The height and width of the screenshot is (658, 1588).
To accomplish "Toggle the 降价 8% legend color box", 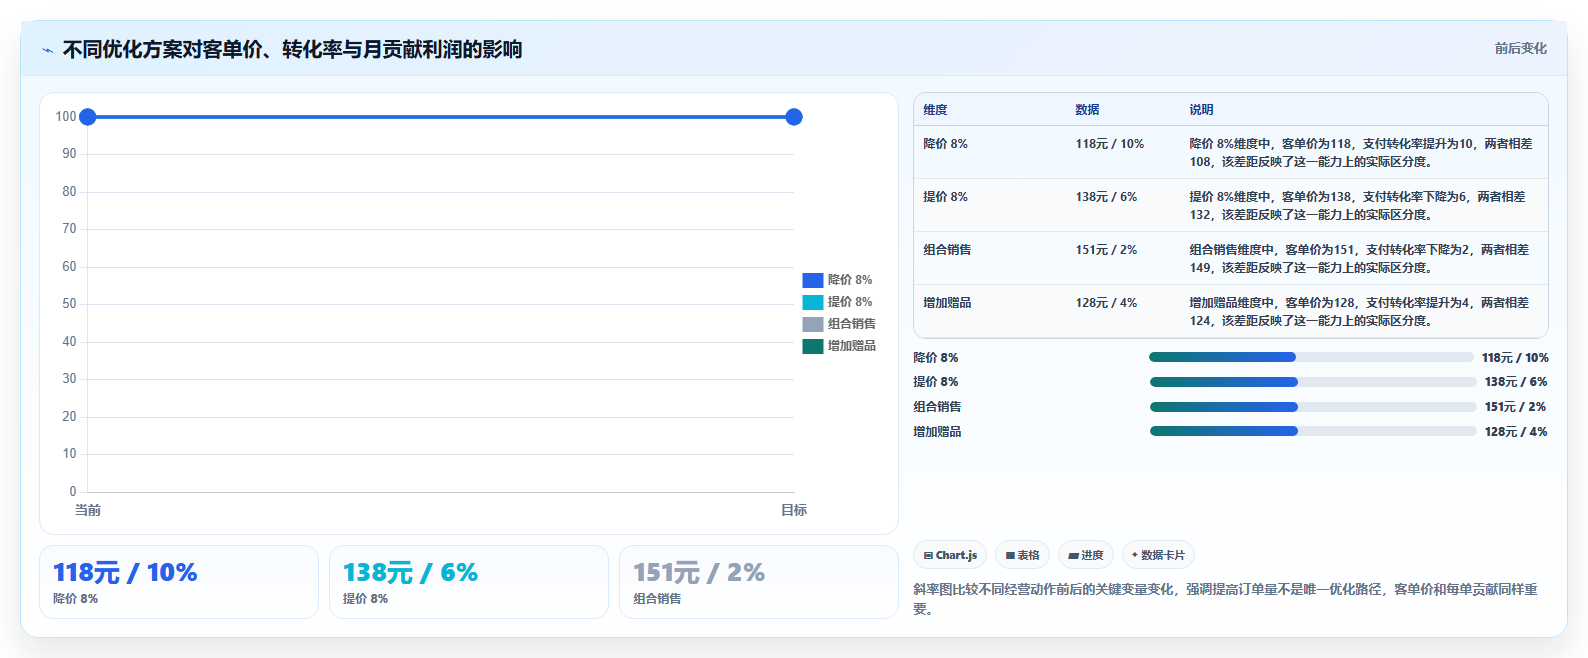I will click(x=812, y=280).
